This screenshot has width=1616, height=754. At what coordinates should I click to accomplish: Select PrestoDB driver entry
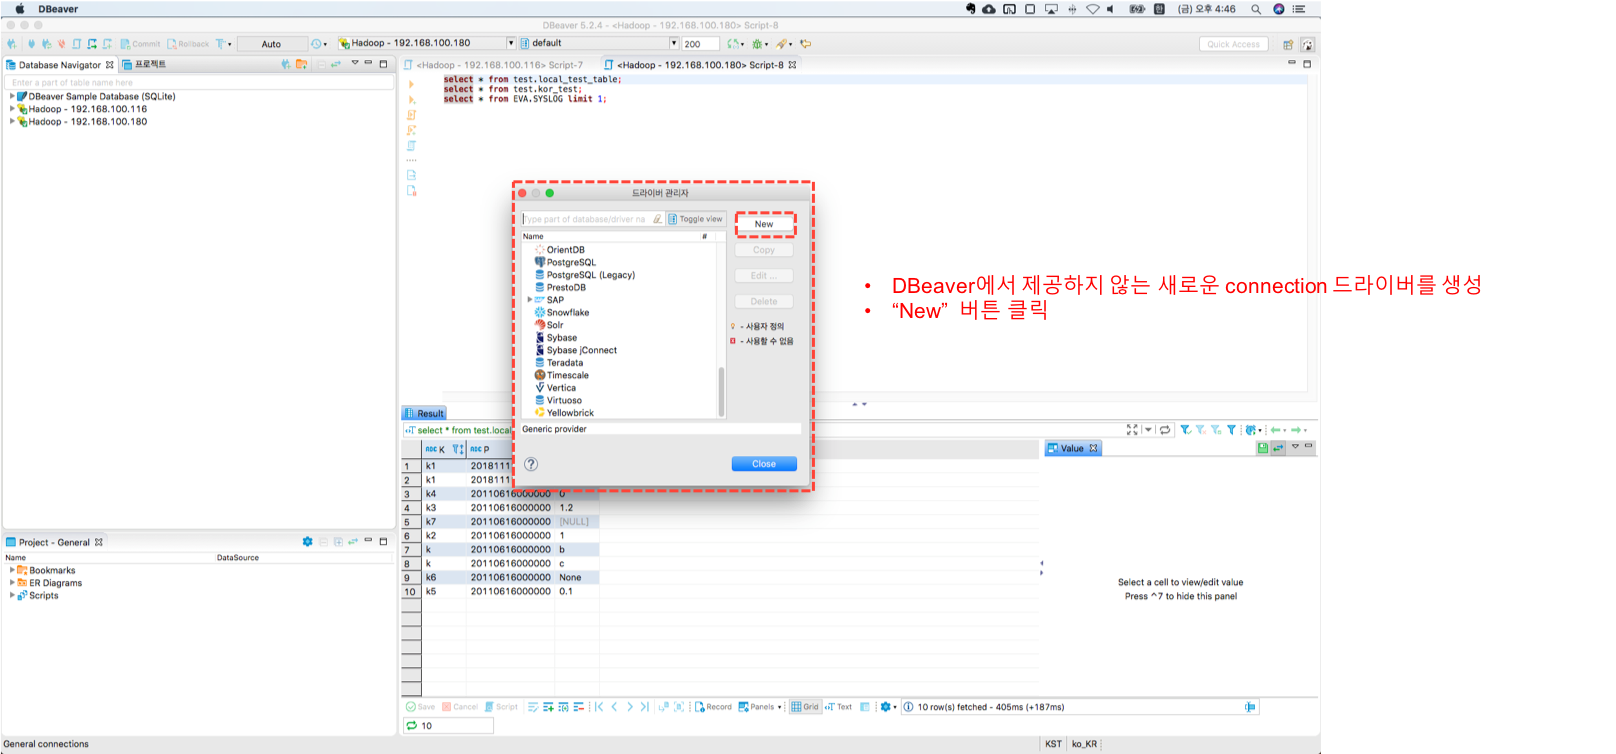[x=566, y=288]
